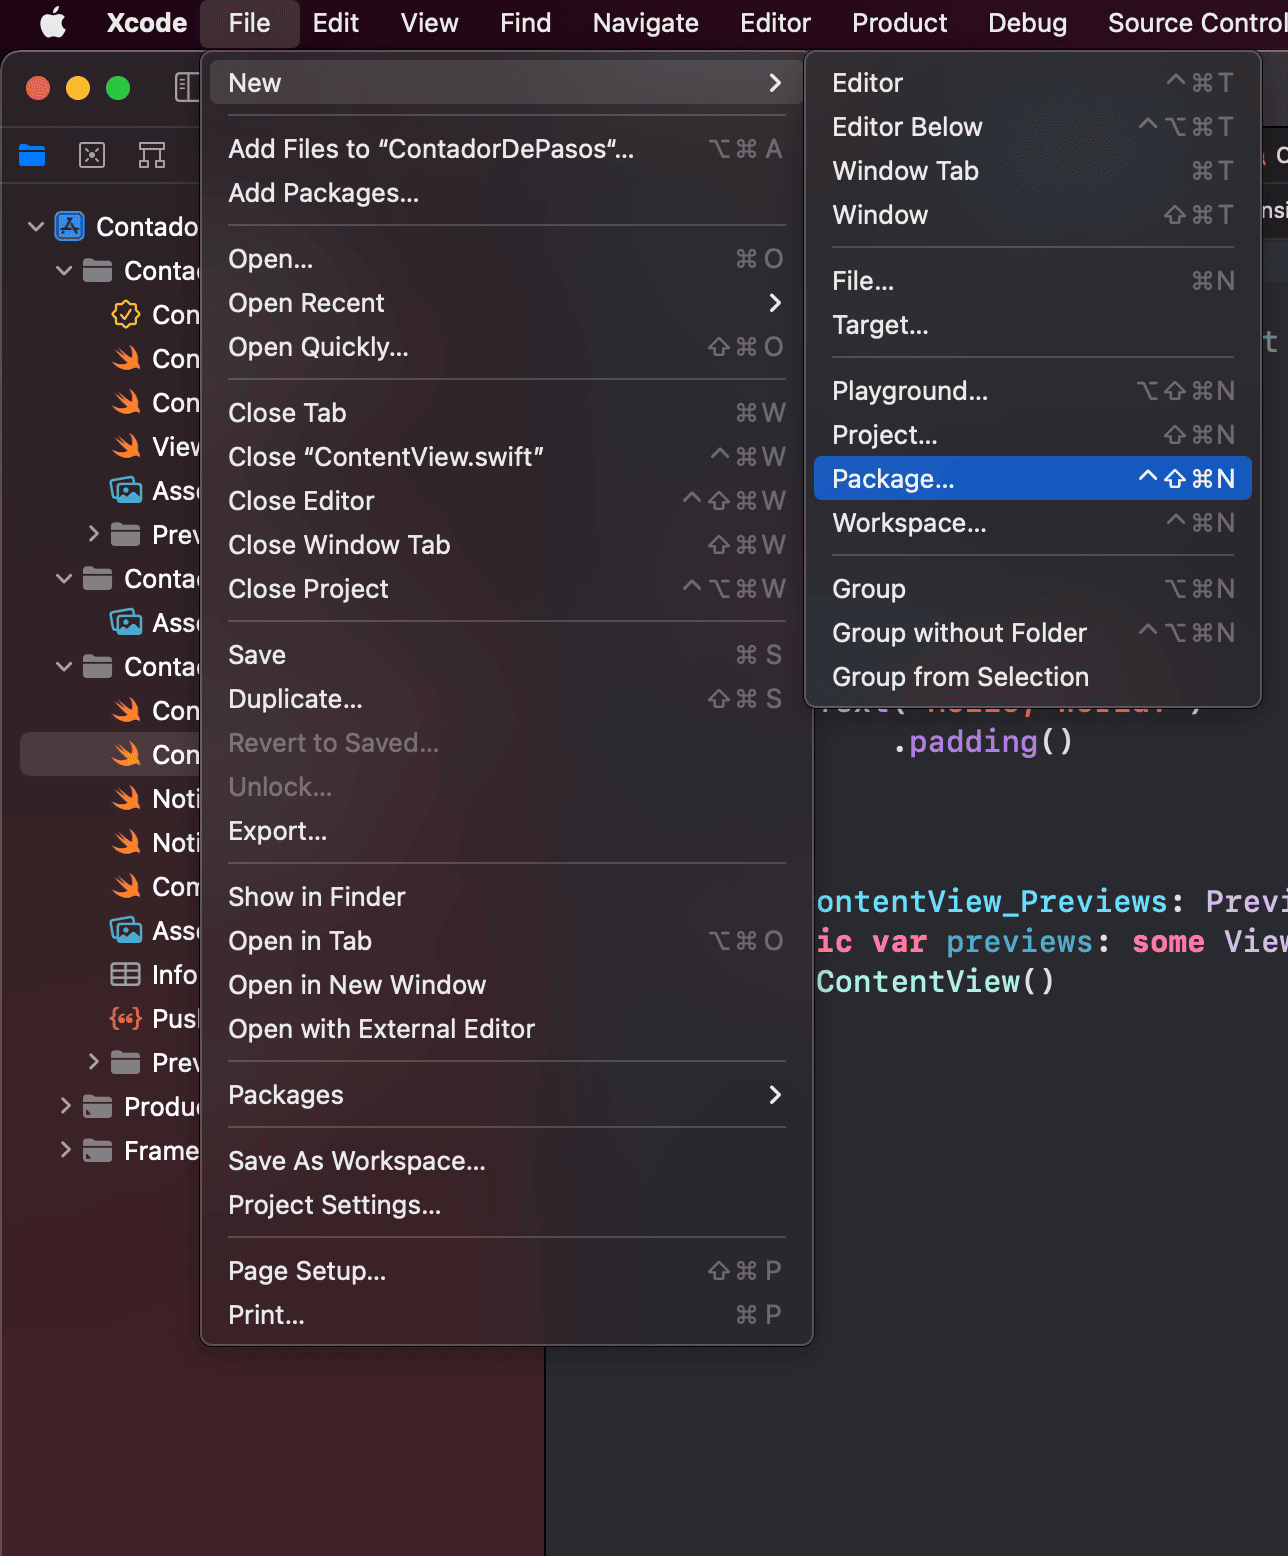
Task: Expand the Products folder
Action: 65,1107
